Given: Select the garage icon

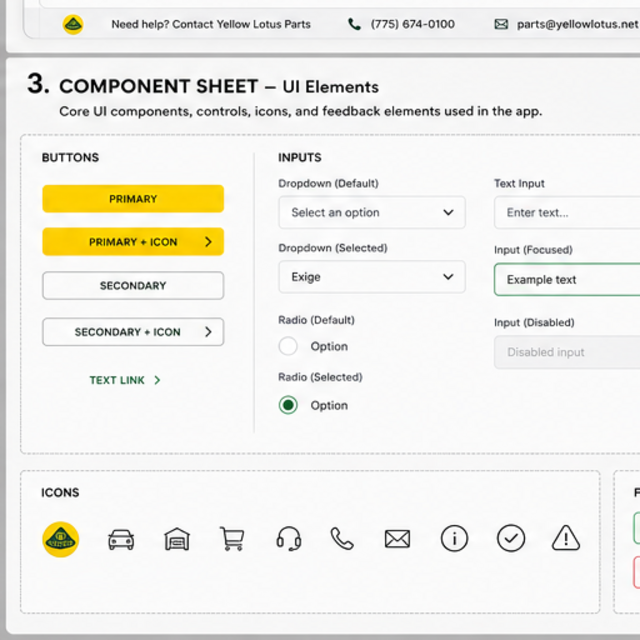Looking at the screenshot, I should (x=177, y=539).
